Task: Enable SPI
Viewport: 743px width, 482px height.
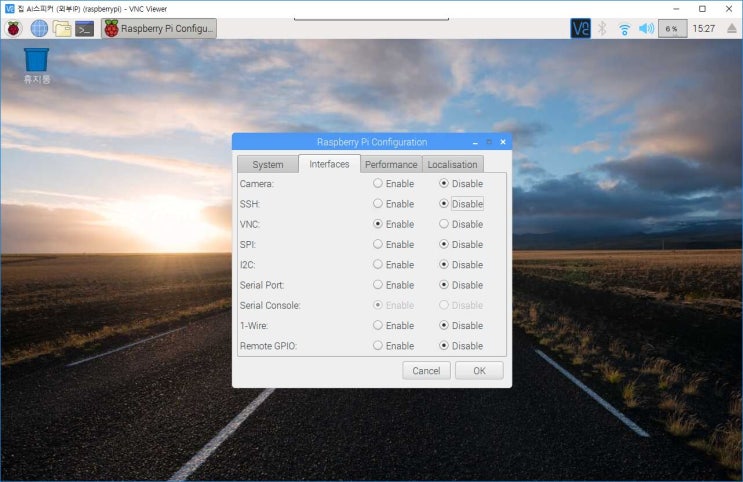Action: click(x=393, y=245)
